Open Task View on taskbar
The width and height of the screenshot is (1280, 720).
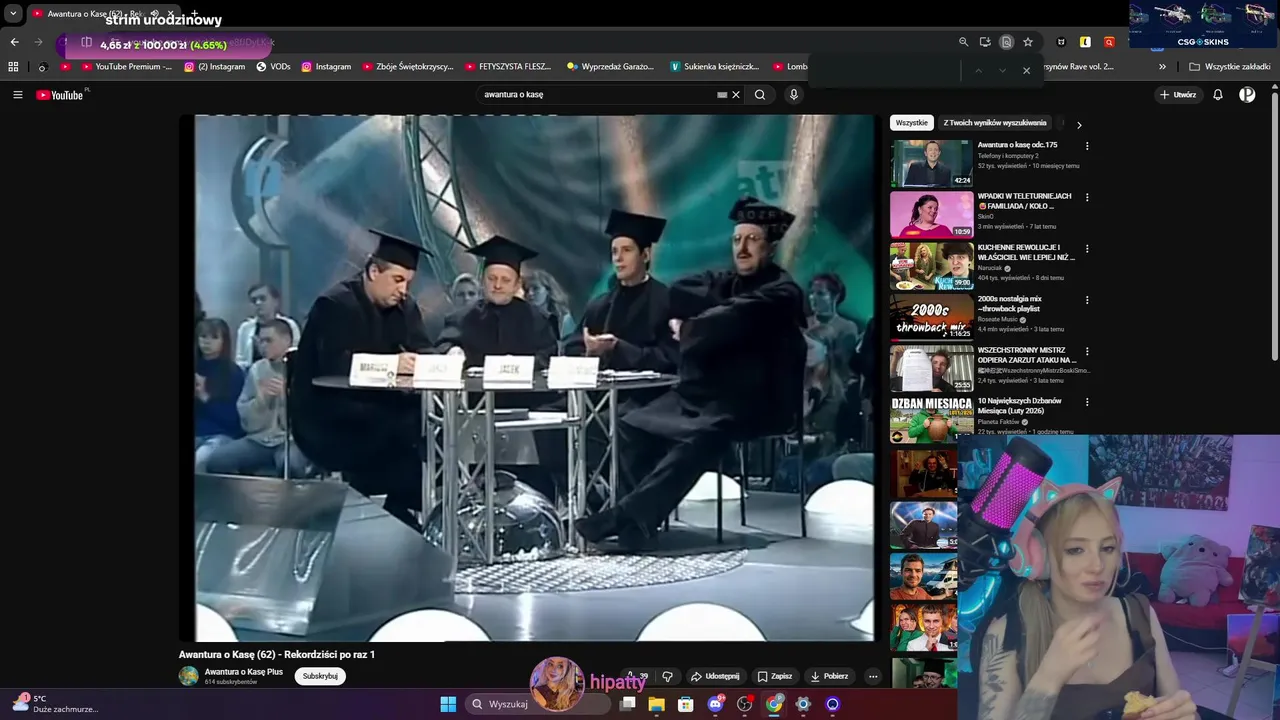(x=627, y=704)
